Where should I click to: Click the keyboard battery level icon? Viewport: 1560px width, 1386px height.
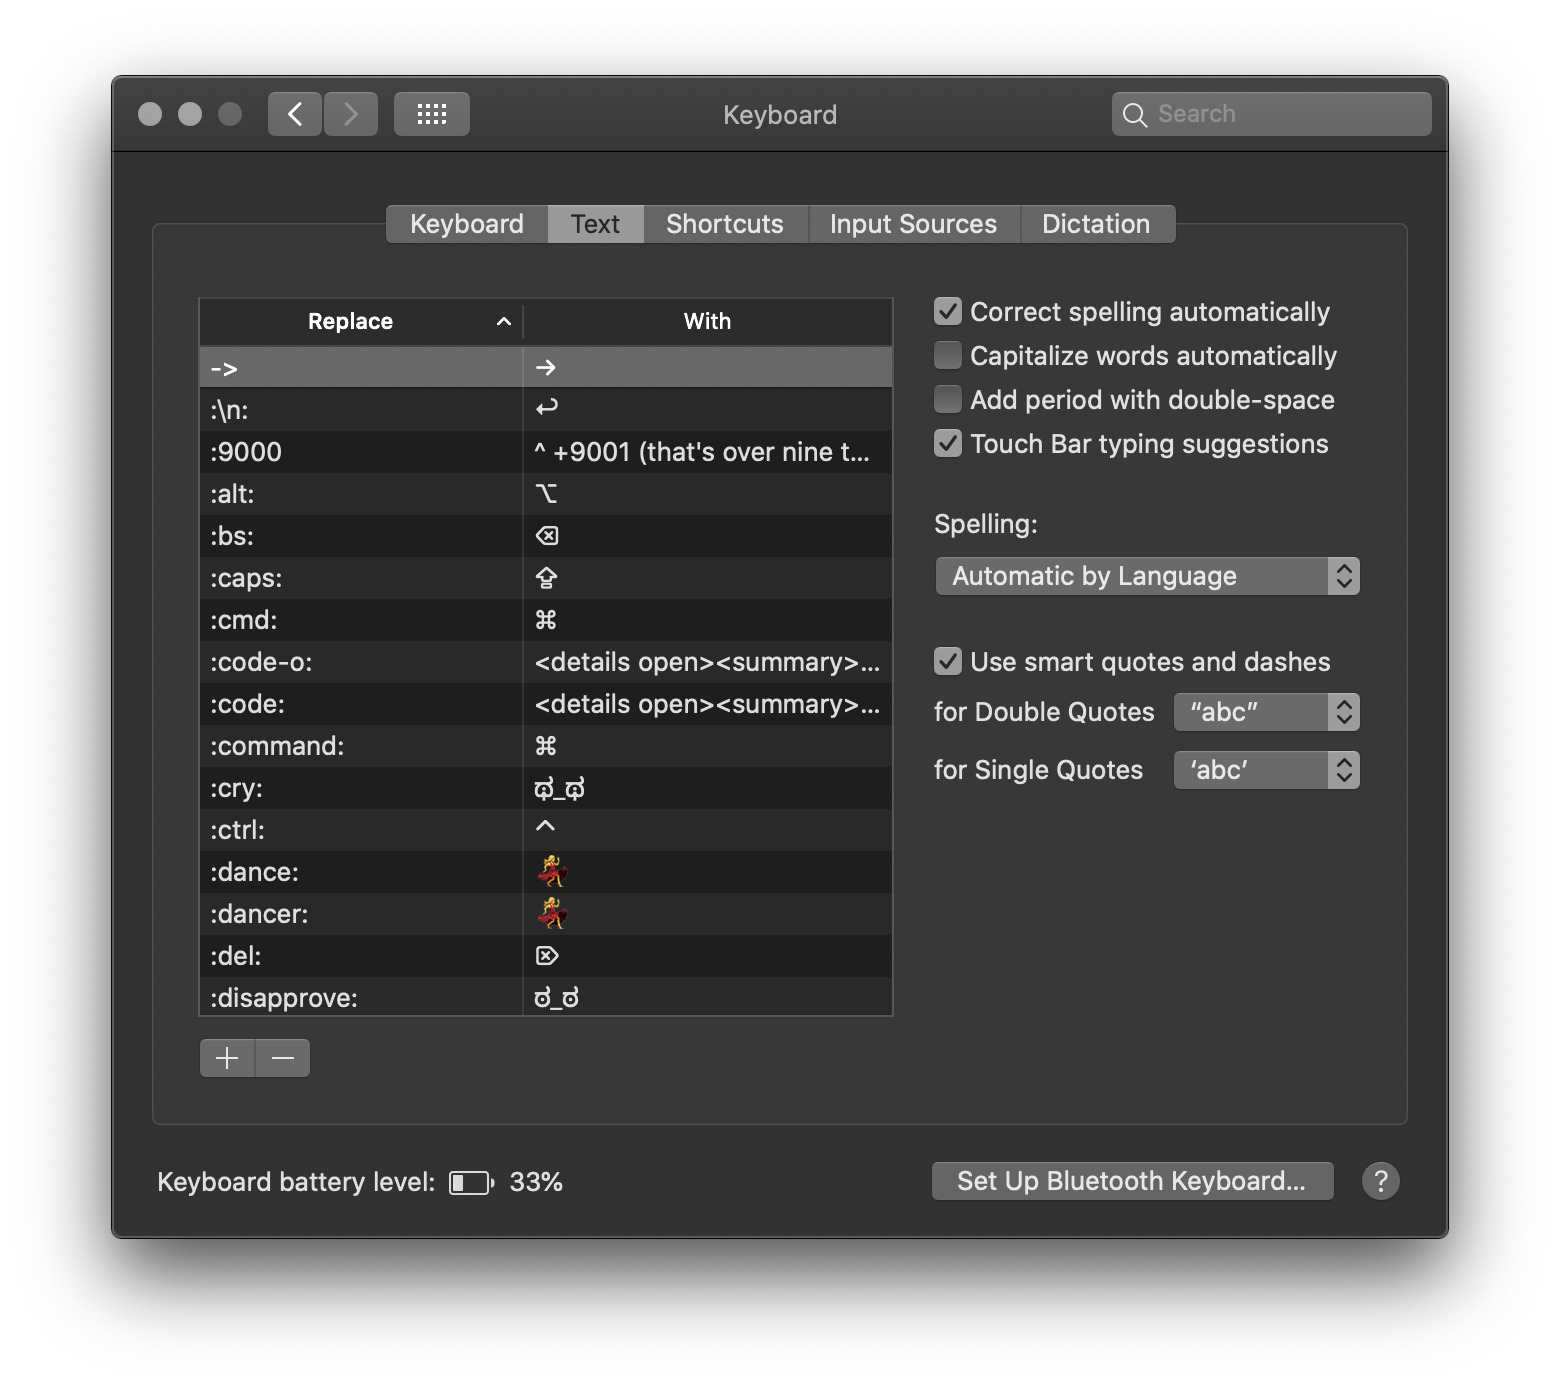tap(471, 1183)
